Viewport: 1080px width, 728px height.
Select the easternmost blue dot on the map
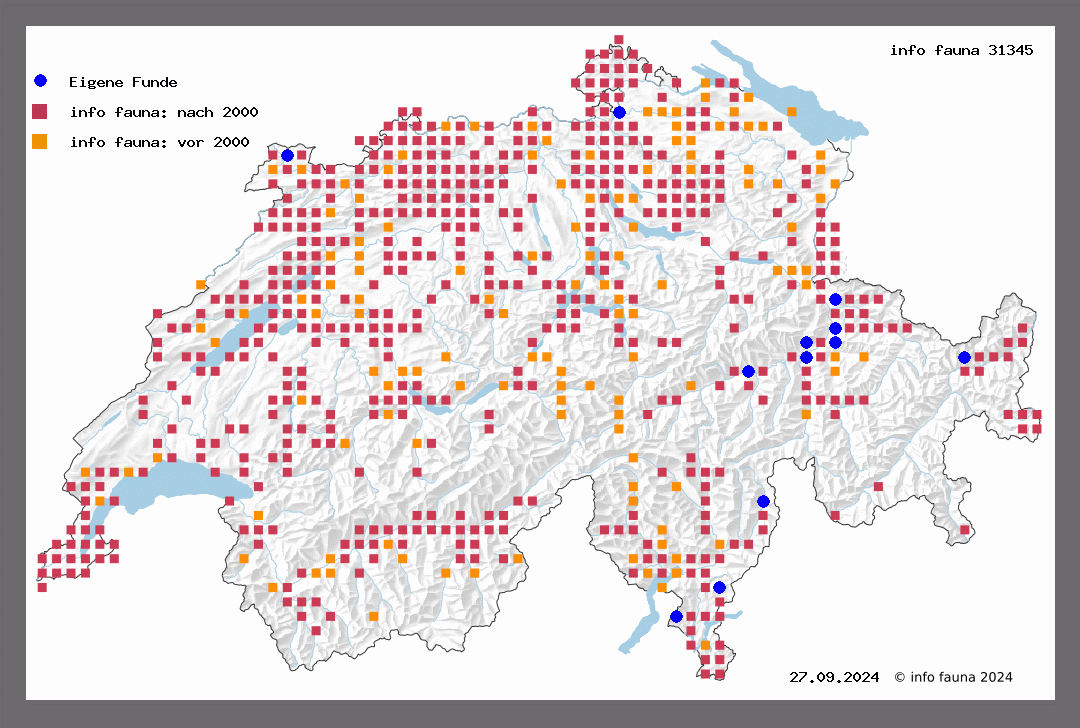tap(964, 357)
